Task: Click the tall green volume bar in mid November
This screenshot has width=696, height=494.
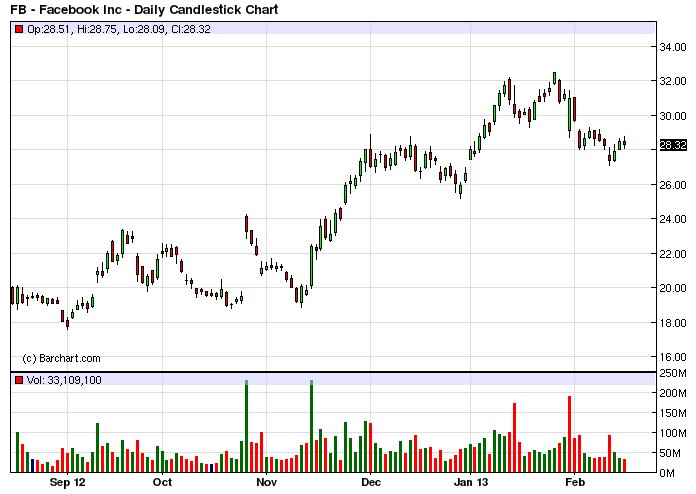Action: click(x=312, y=426)
